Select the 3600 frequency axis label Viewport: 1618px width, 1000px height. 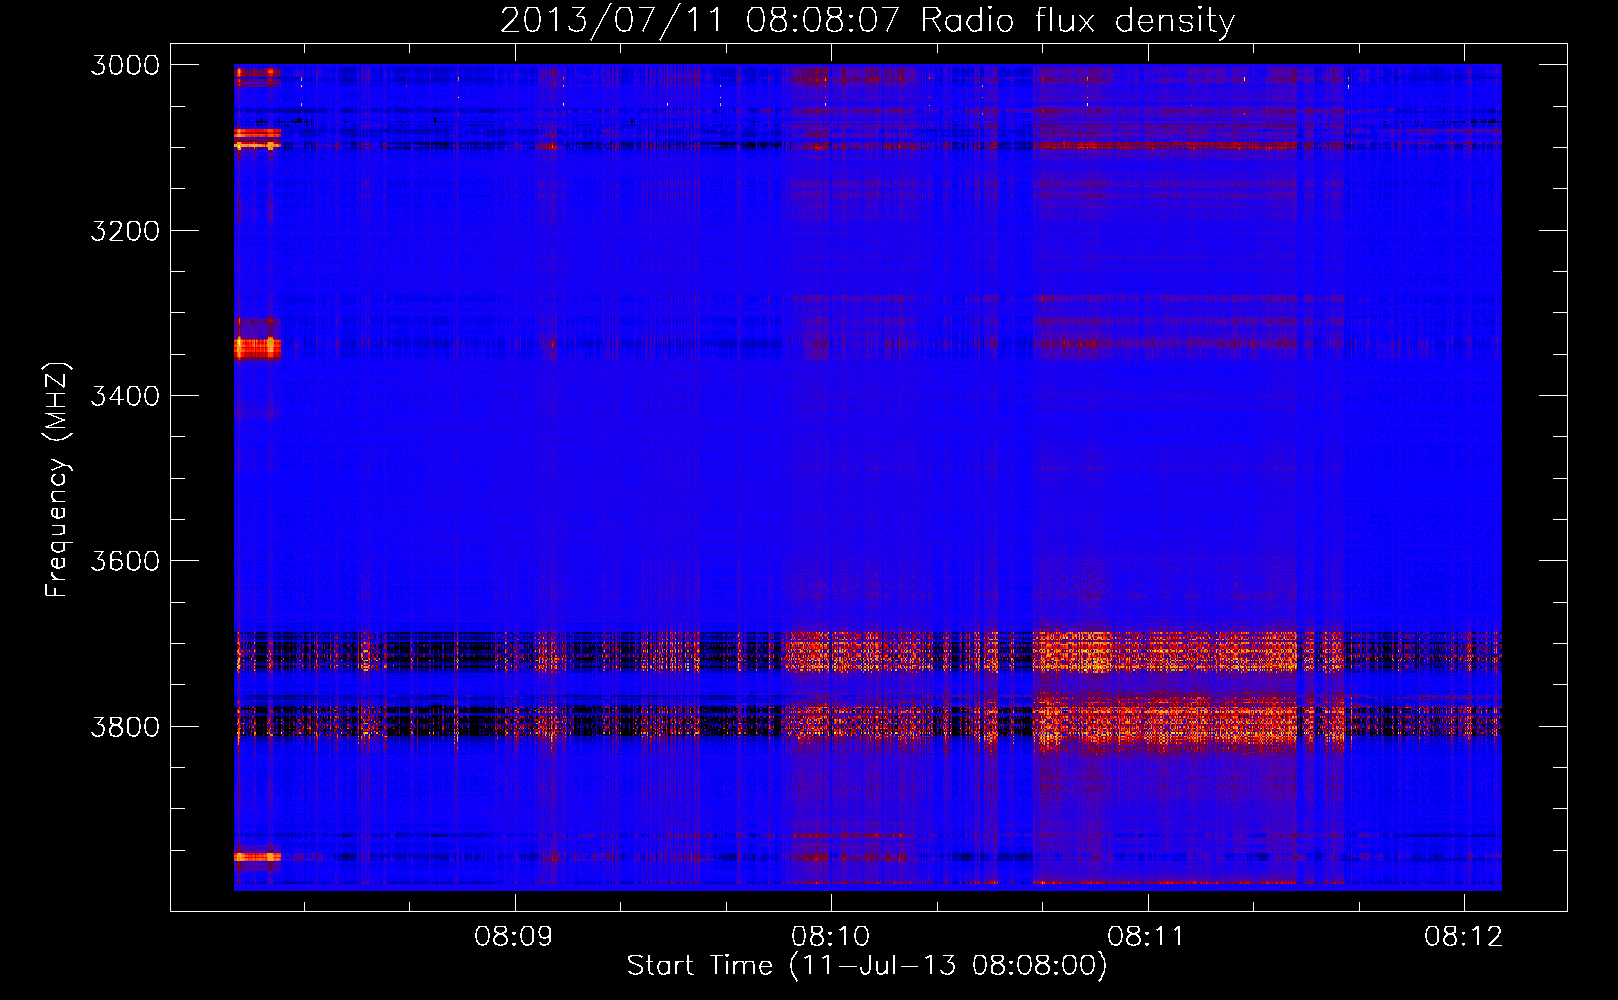click(x=125, y=561)
